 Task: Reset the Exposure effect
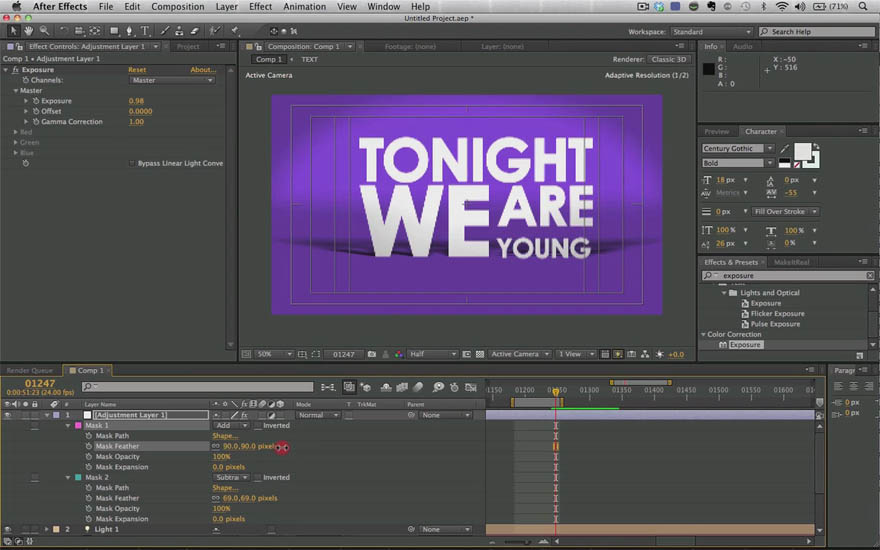coord(137,70)
